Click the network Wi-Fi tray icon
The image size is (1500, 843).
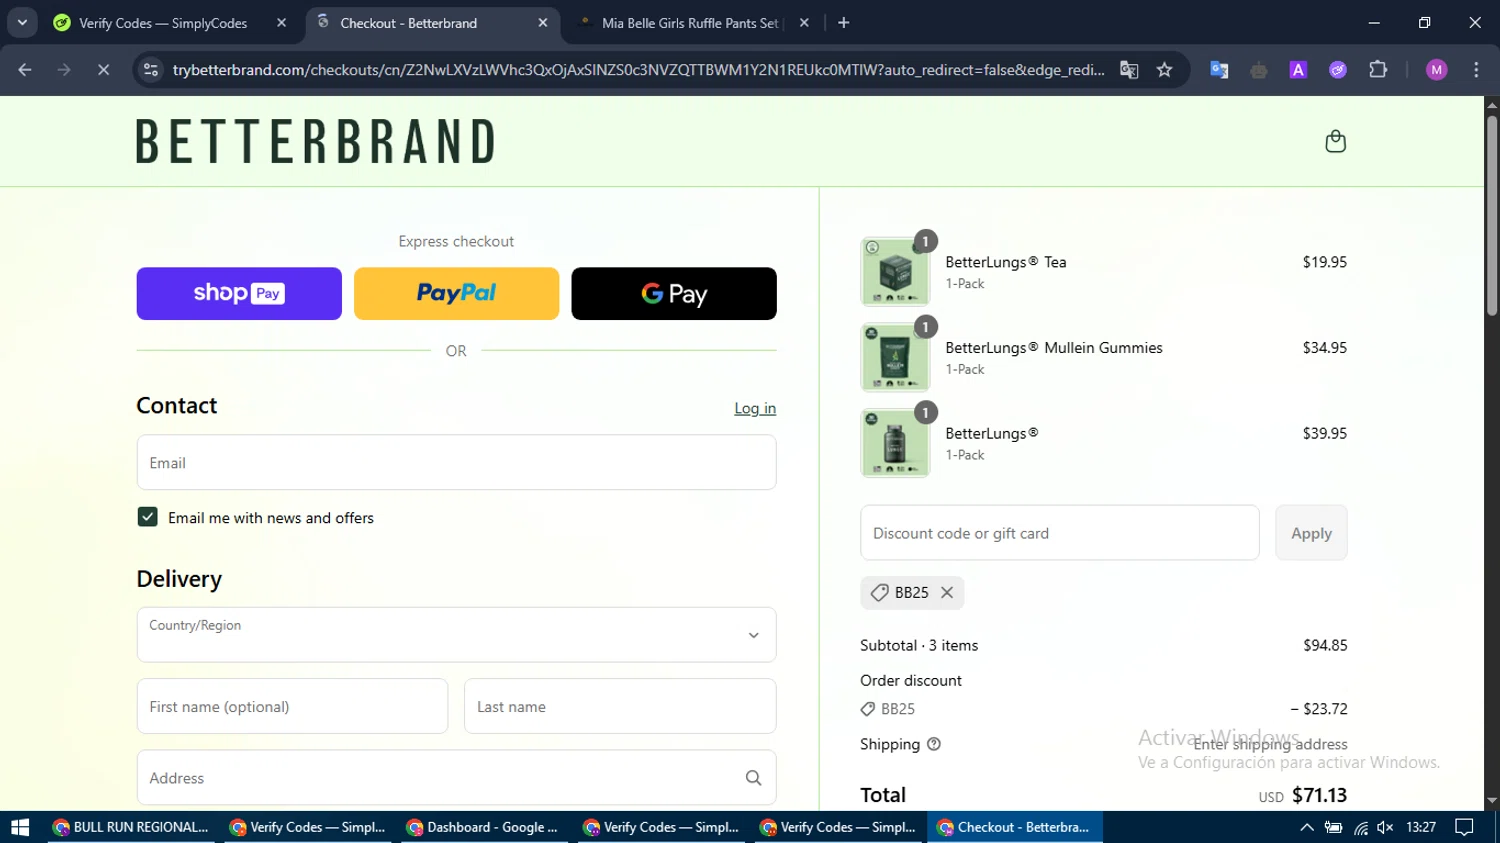[1361, 827]
